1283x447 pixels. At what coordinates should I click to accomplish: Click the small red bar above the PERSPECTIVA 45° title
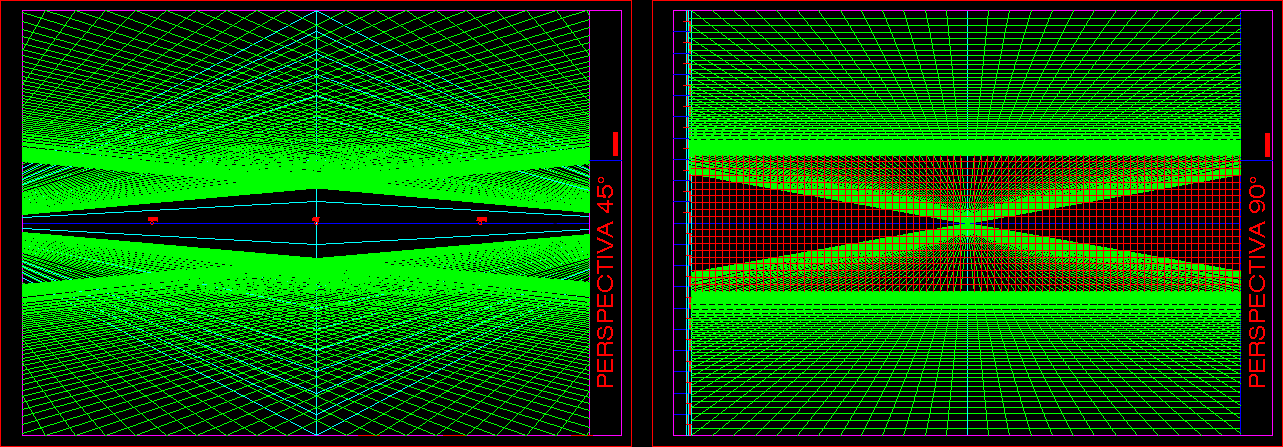tap(616, 143)
